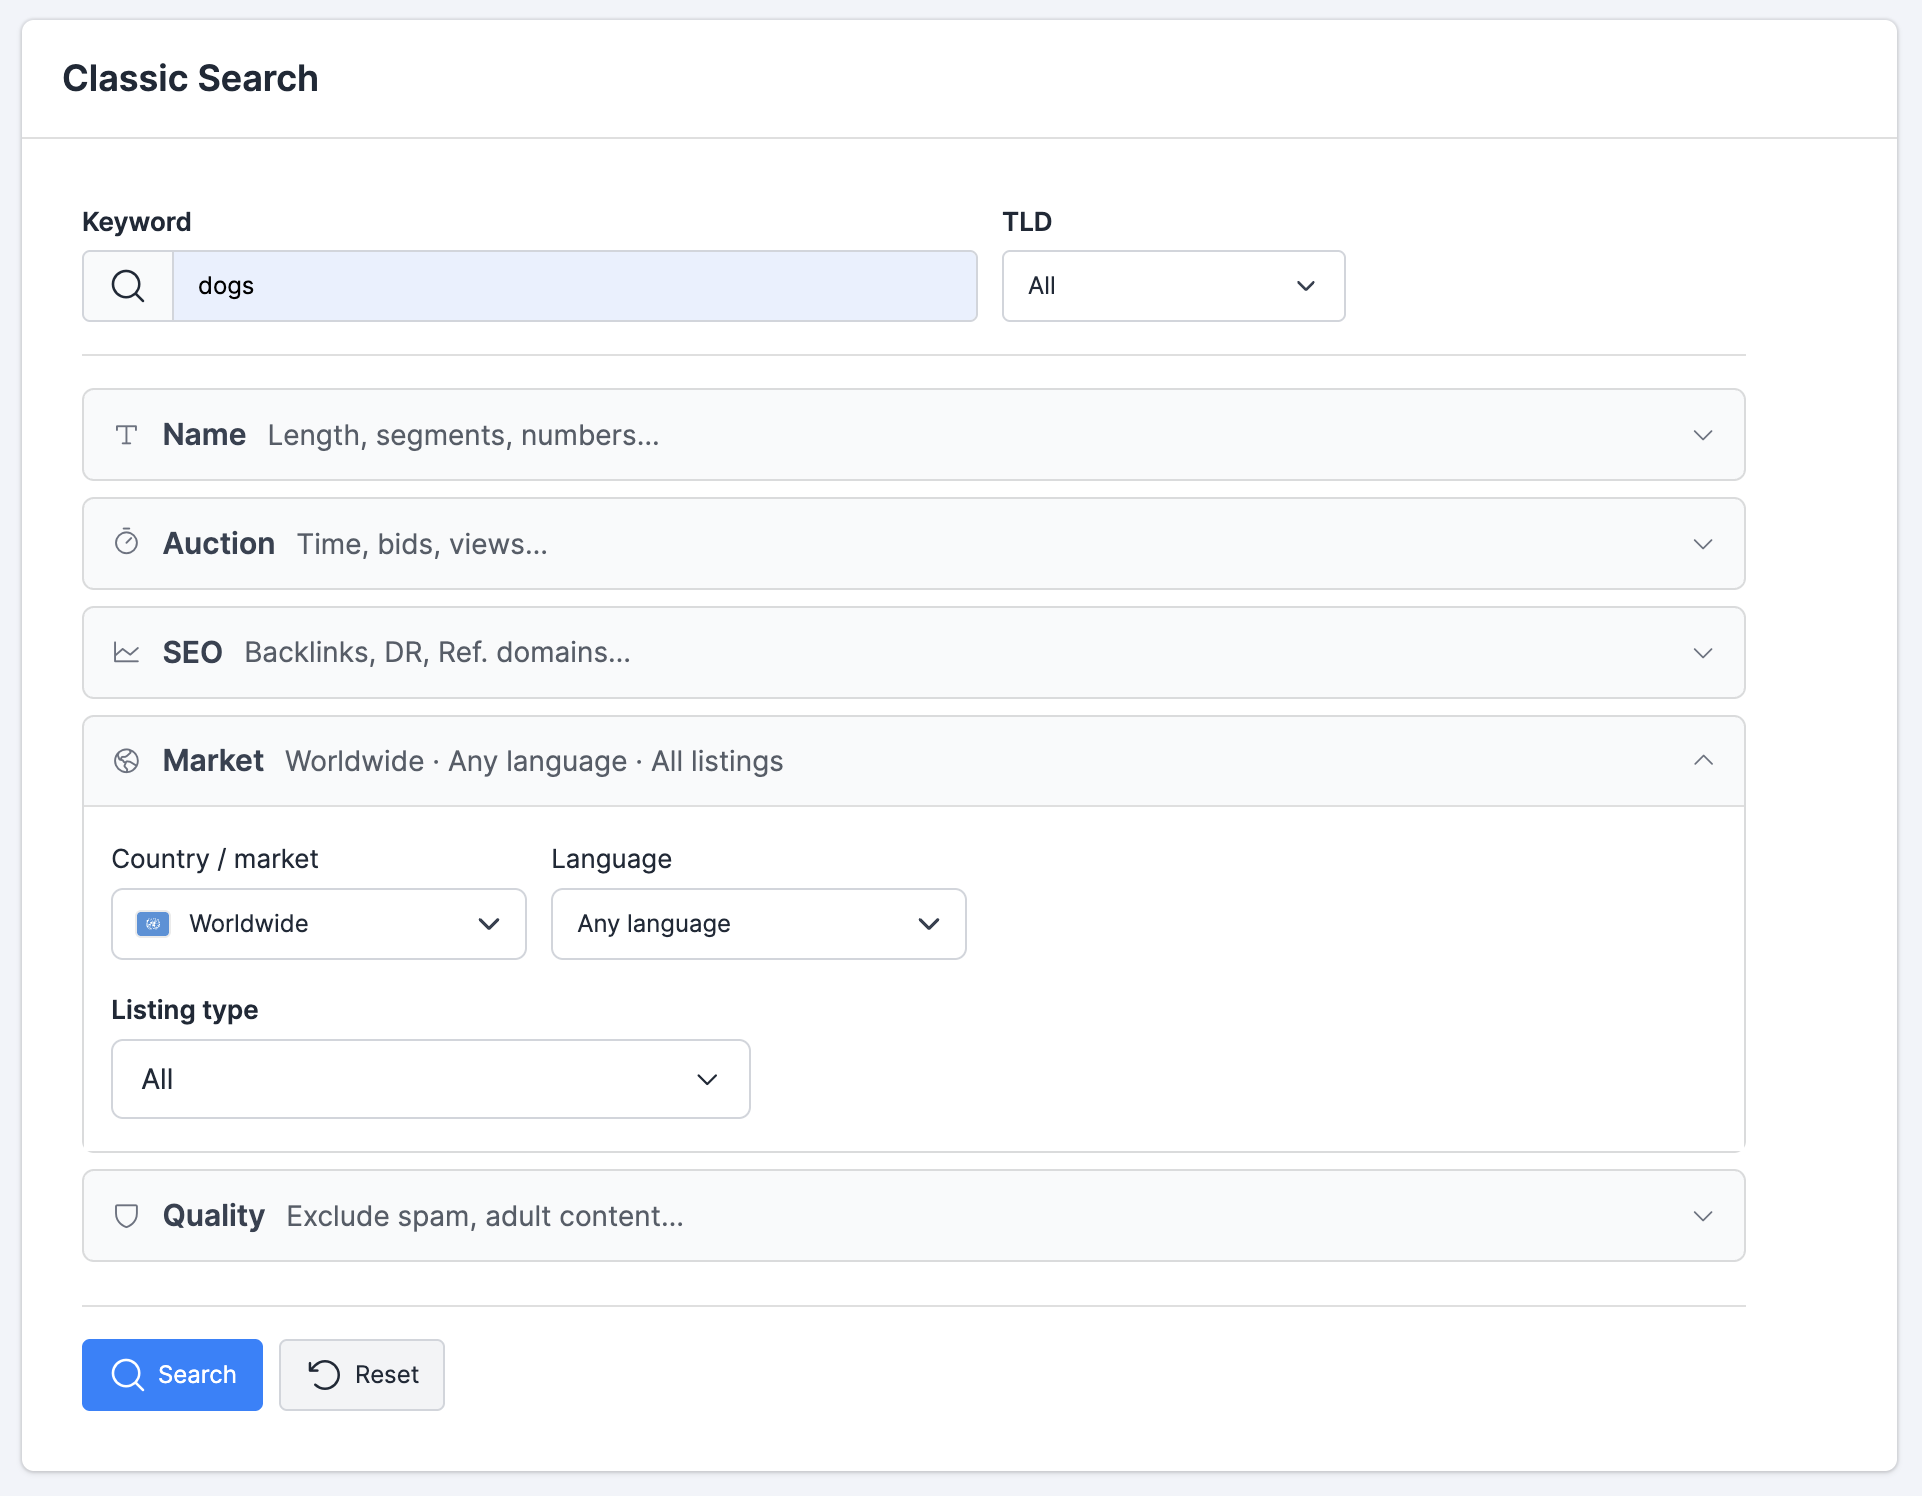The width and height of the screenshot is (1922, 1496).
Task: Collapse the Market section chevron
Action: point(1703,761)
